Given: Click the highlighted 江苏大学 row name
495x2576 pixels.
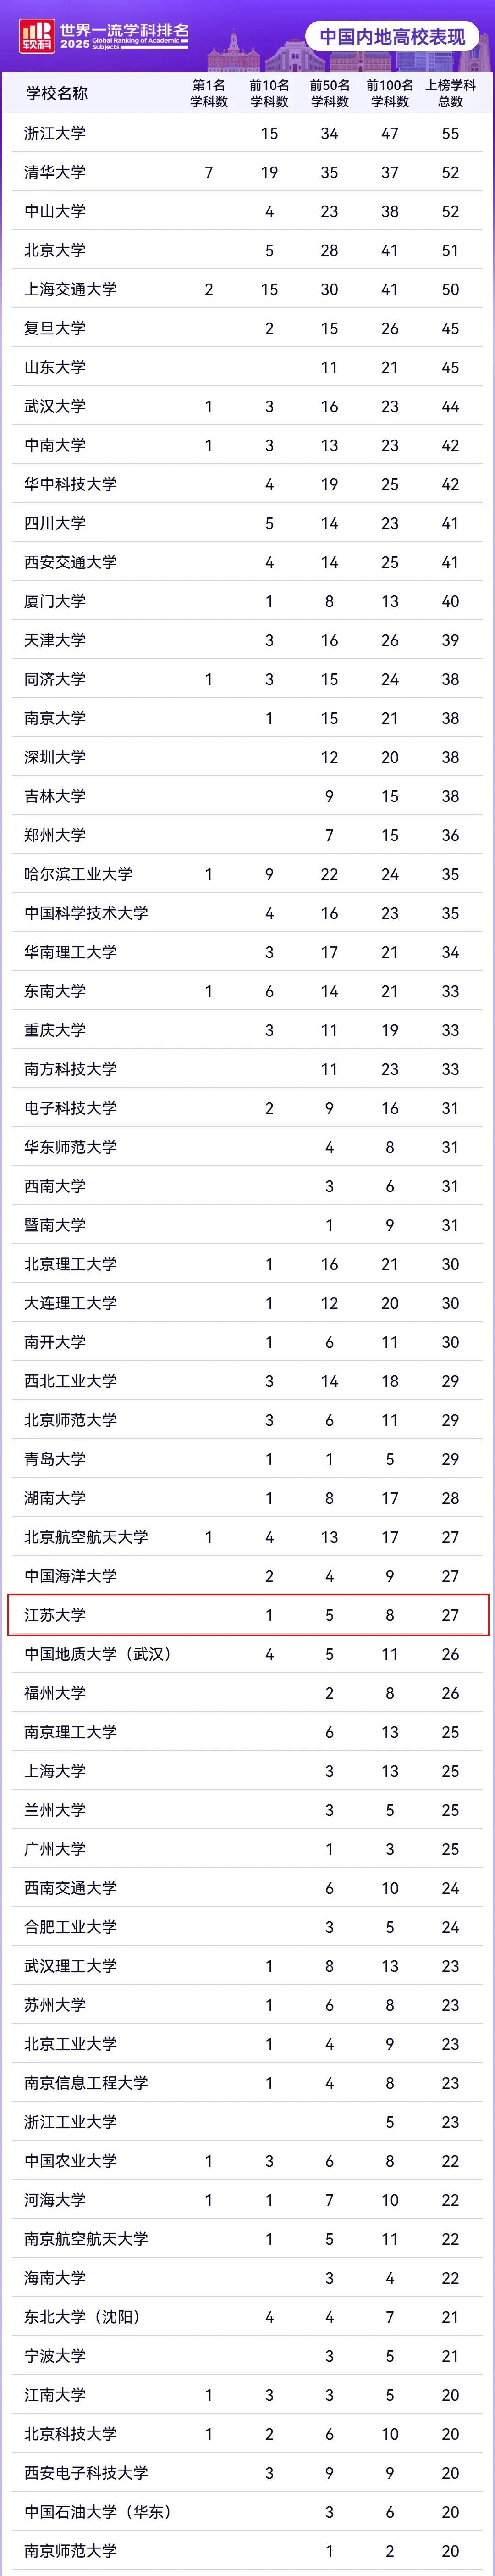Looking at the screenshot, I should 55,1615.
